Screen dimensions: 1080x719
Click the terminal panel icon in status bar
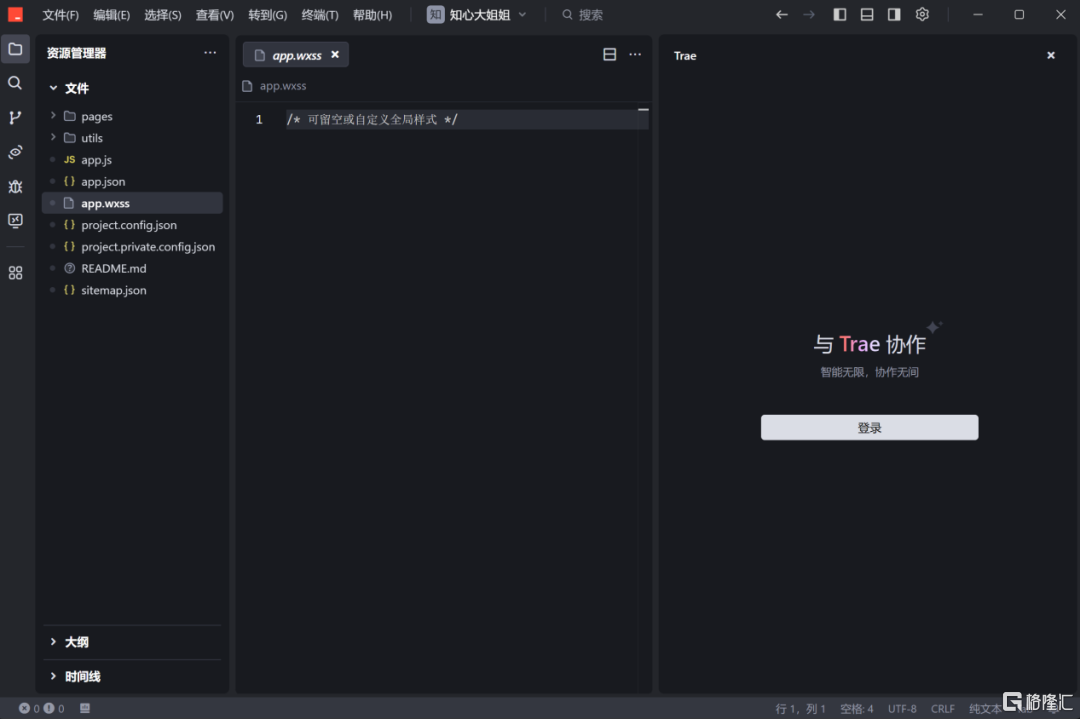(x=85, y=708)
